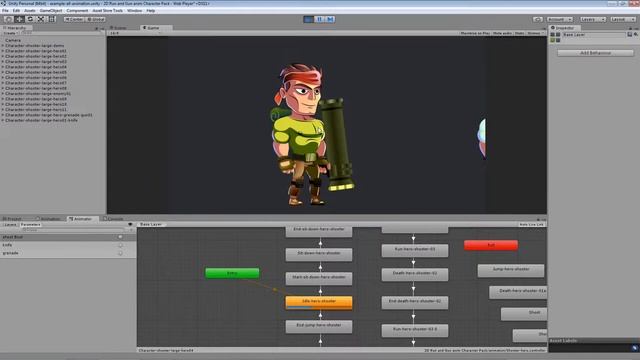Screen dimensions: 640x360
Task: Open the Asset Store Tools menu
Action: 107,11
